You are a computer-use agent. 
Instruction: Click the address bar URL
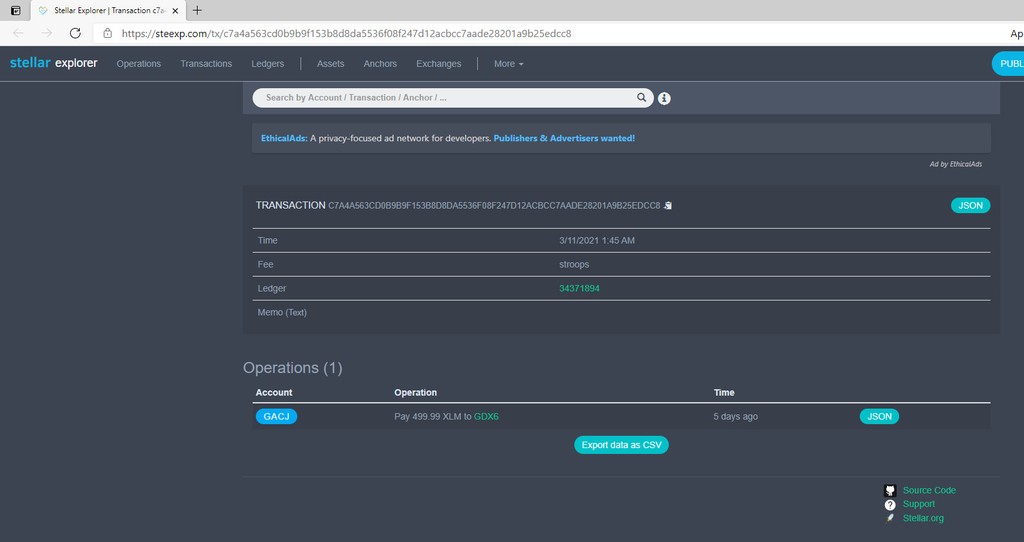[x=346, y=33]
